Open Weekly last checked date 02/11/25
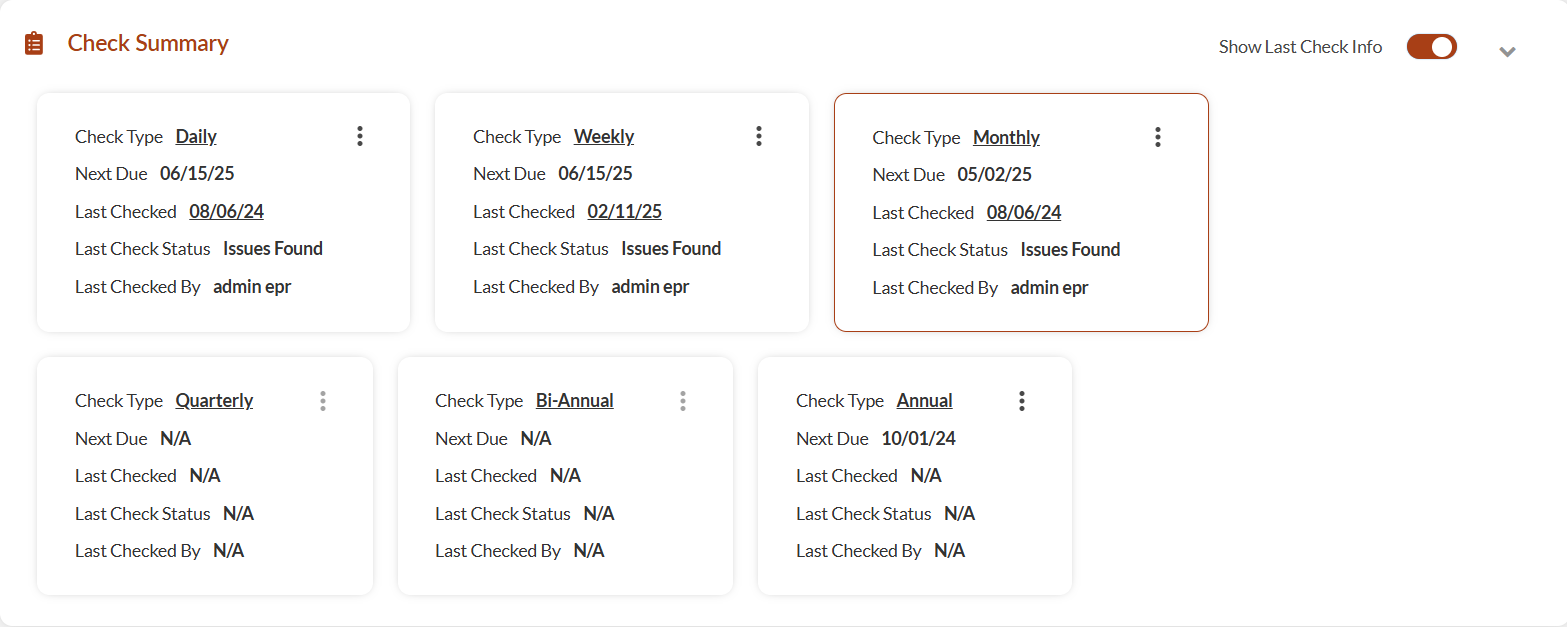This screenshot has width=1567, height=627. coord(624,212)
